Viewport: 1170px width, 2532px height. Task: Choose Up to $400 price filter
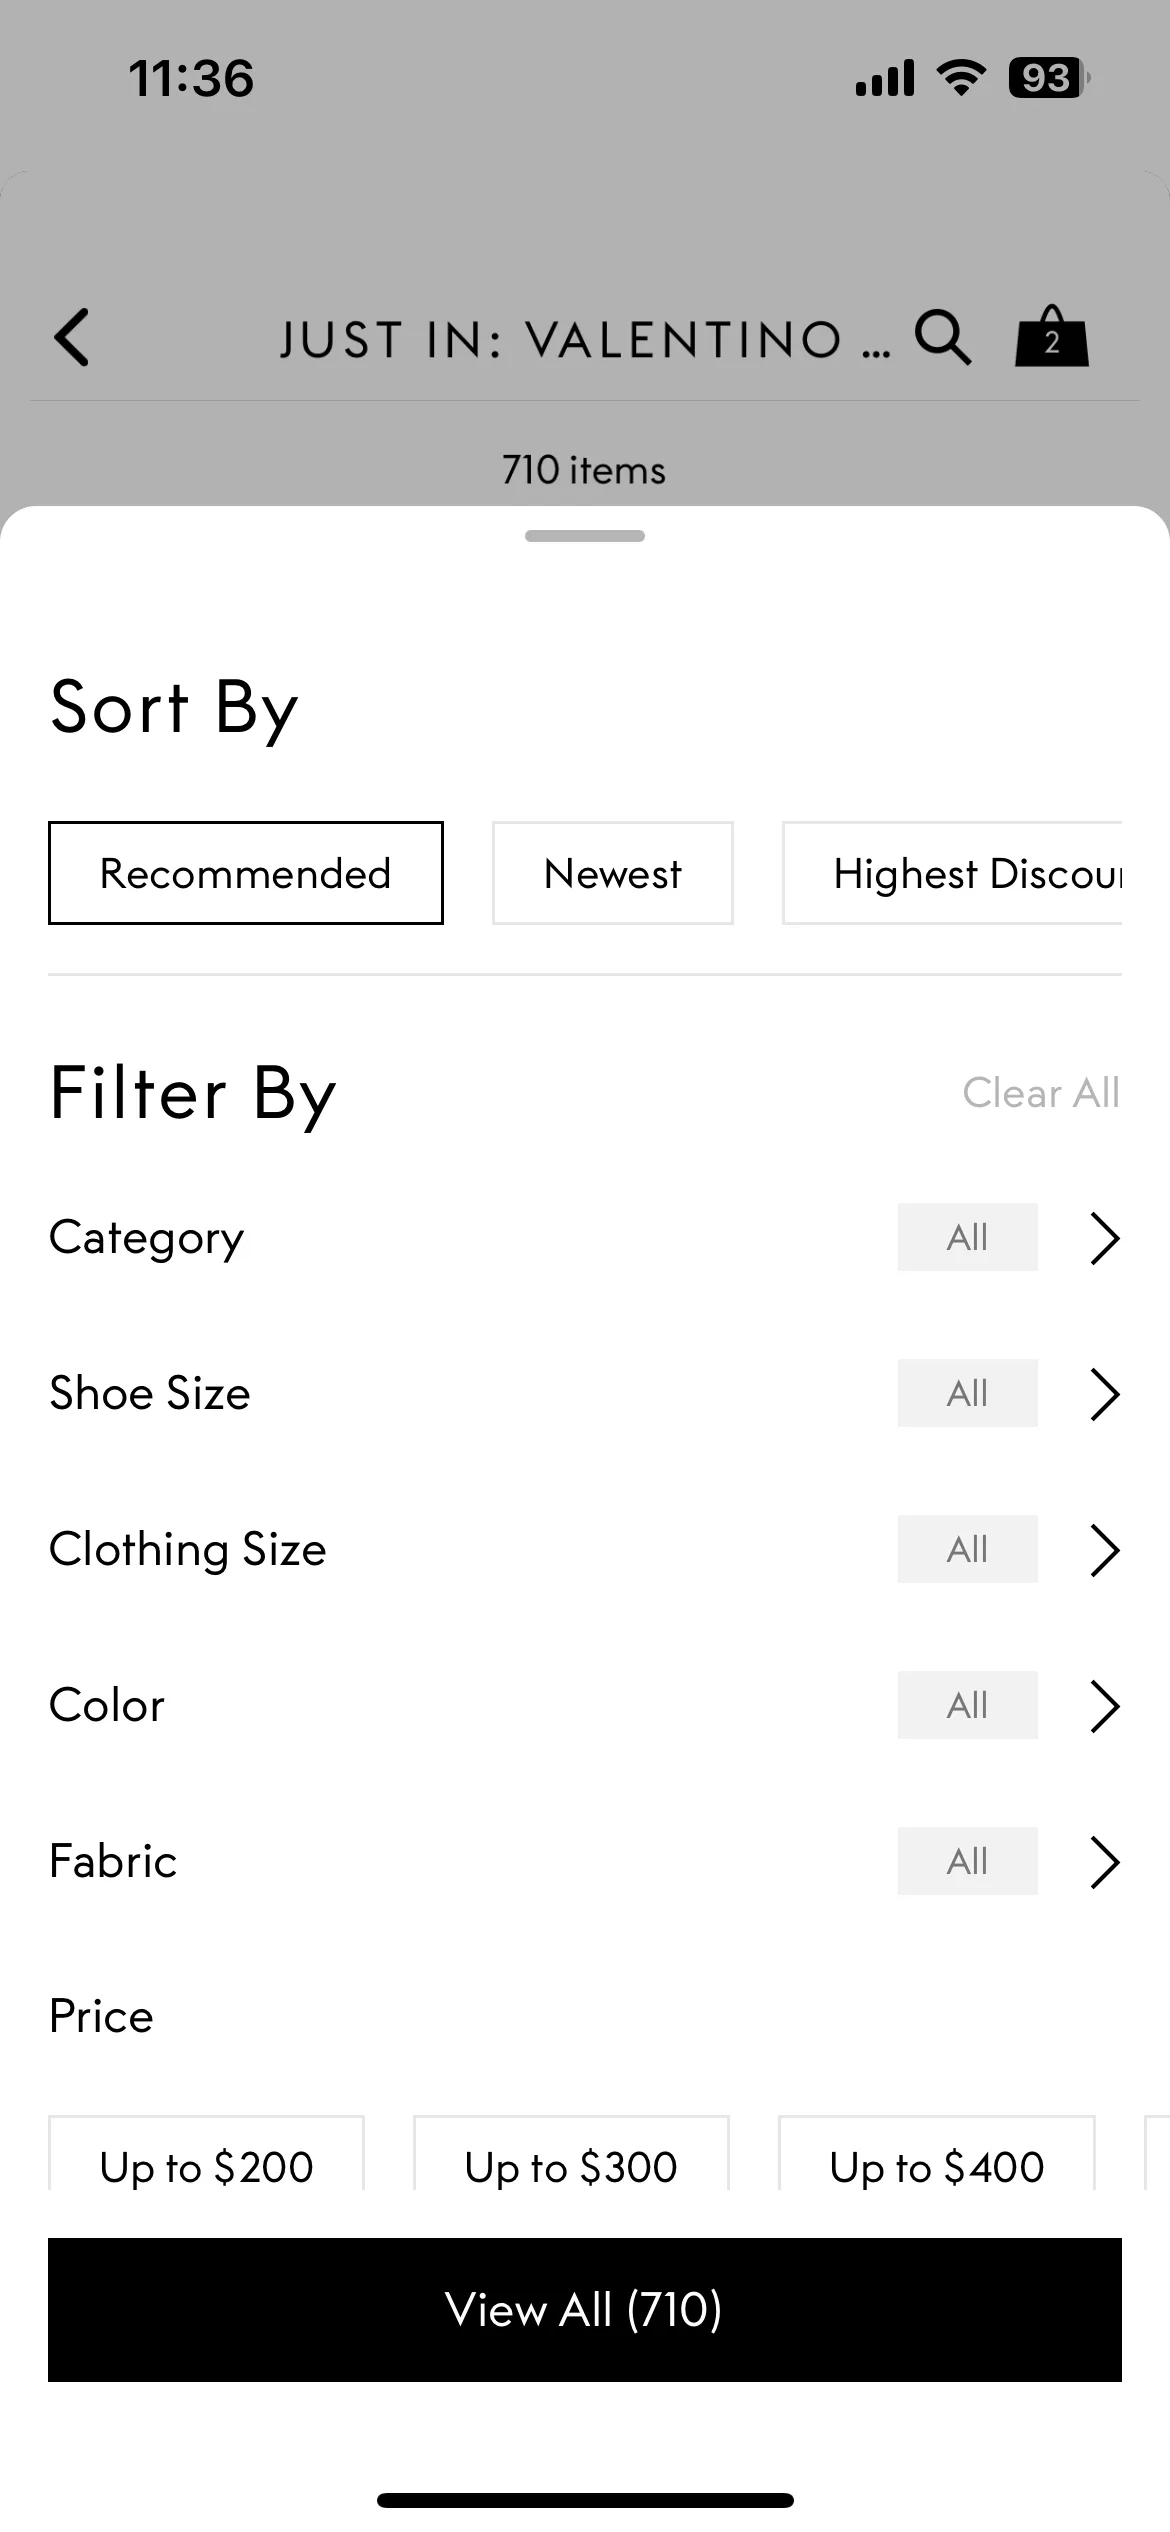pyautogui.click(x=937, y=2155)
